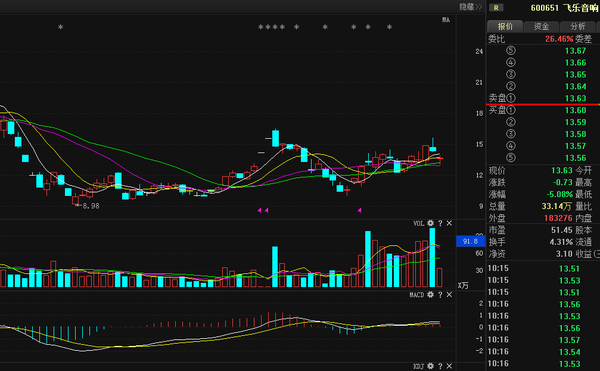Click the 91.8 volume value marker
600x371 pixels.
(471, 241)
